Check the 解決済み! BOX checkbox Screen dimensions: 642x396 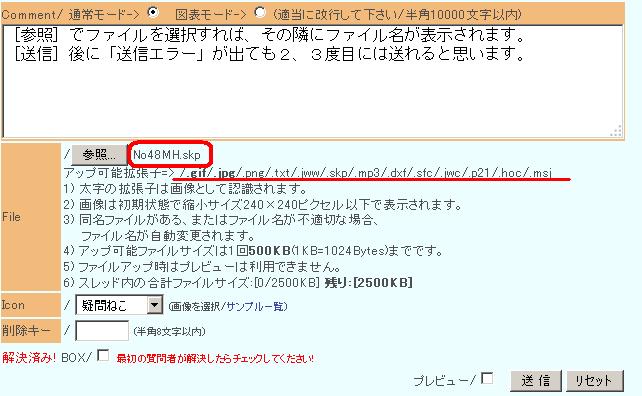[103, 355]
